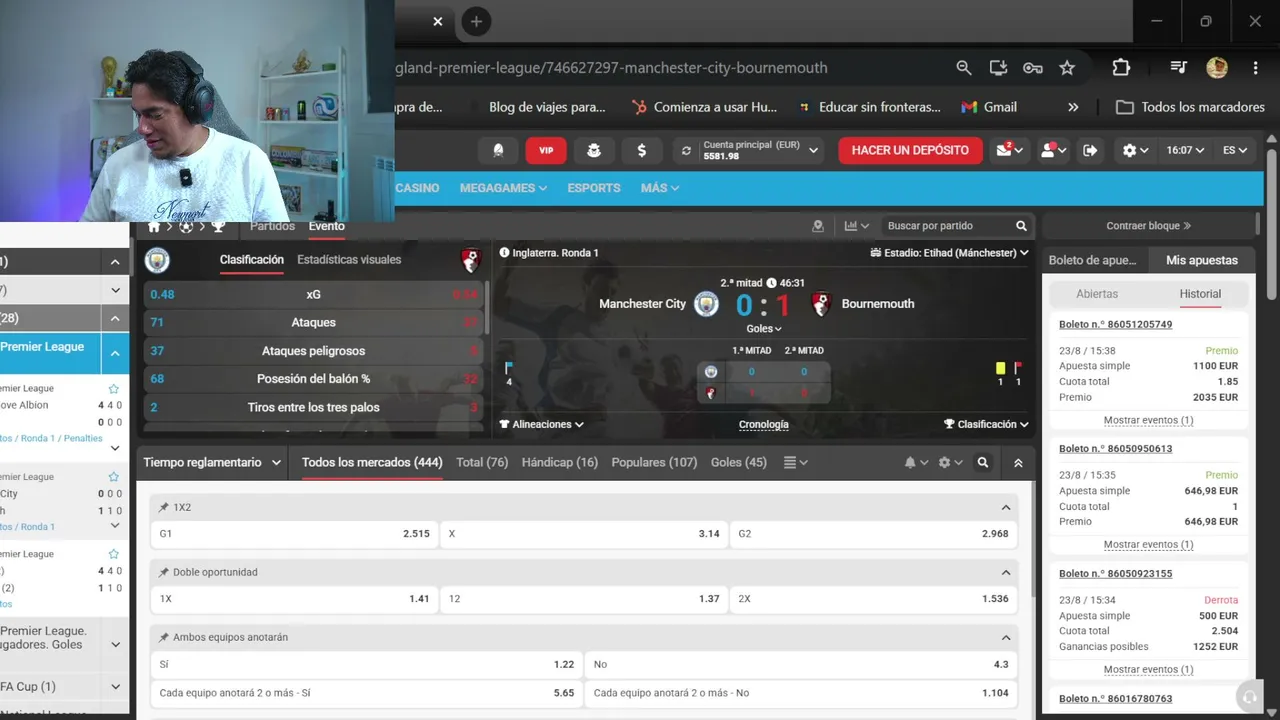This screenshot has height=720, width=1280.
Task: Collapse the Doble oportunidad section
Action: [1006, 573]
